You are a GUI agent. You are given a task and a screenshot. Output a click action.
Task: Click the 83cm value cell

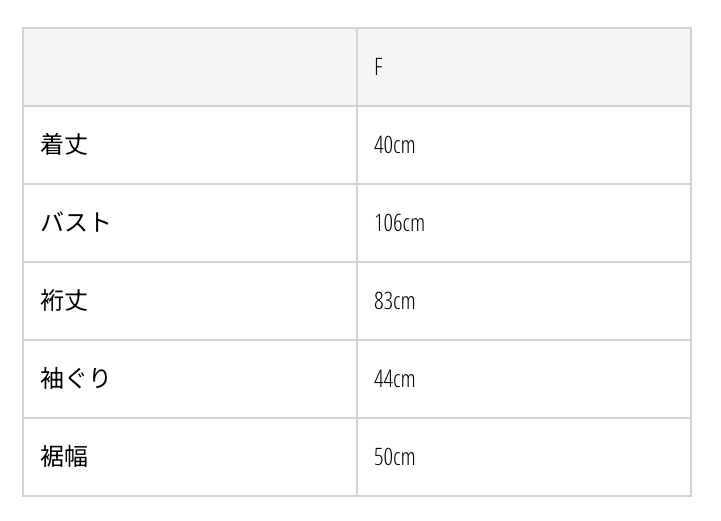click(394, 301)
